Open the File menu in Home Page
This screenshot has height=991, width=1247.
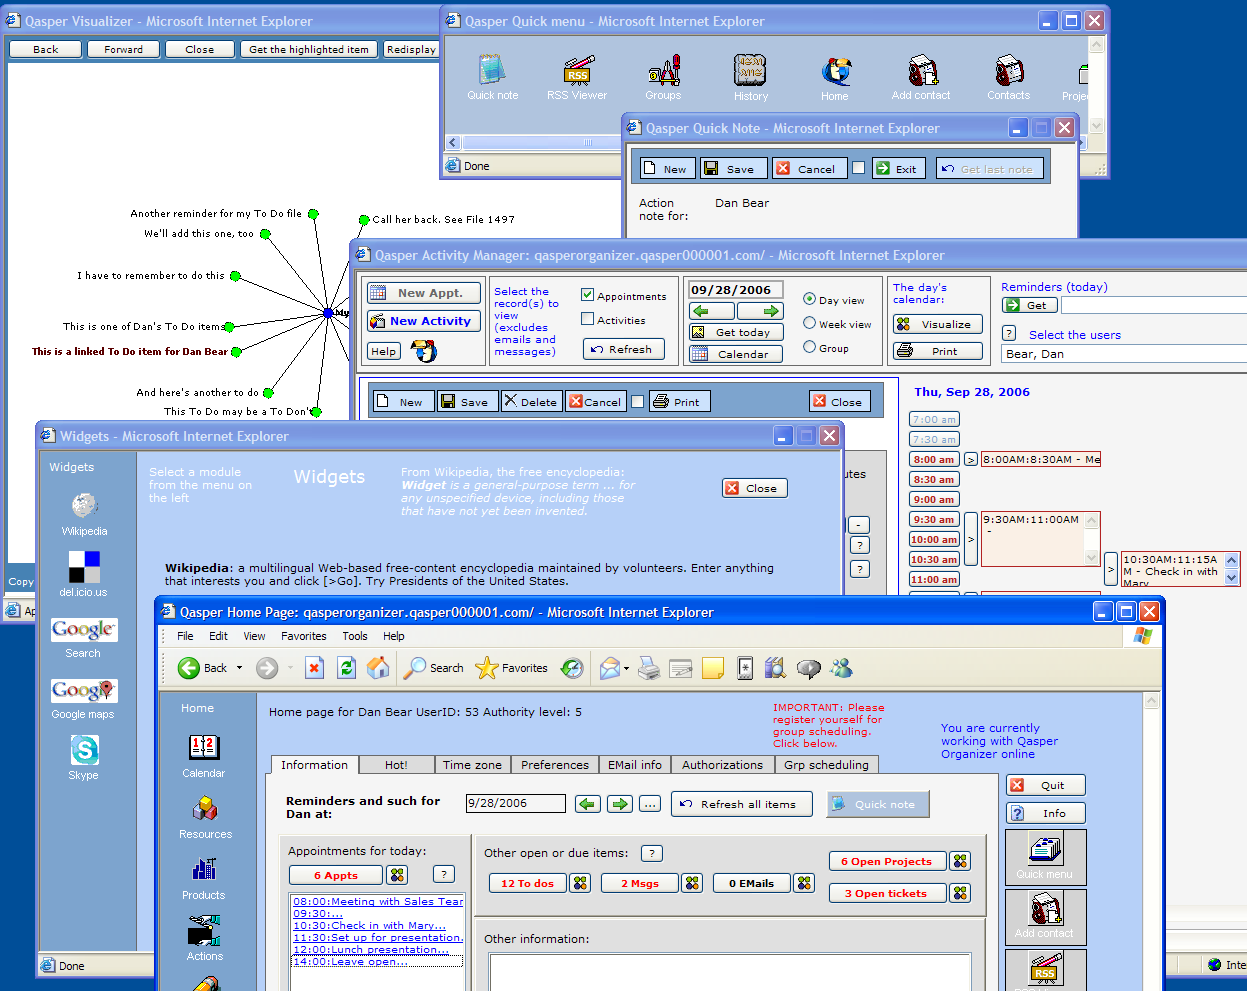185,636
